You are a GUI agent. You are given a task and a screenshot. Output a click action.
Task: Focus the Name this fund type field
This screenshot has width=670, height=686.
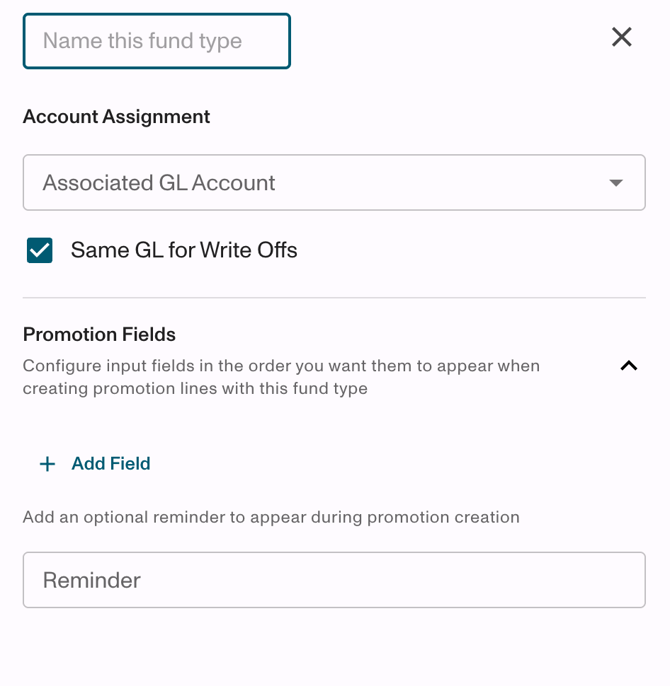tap(157, 41)
